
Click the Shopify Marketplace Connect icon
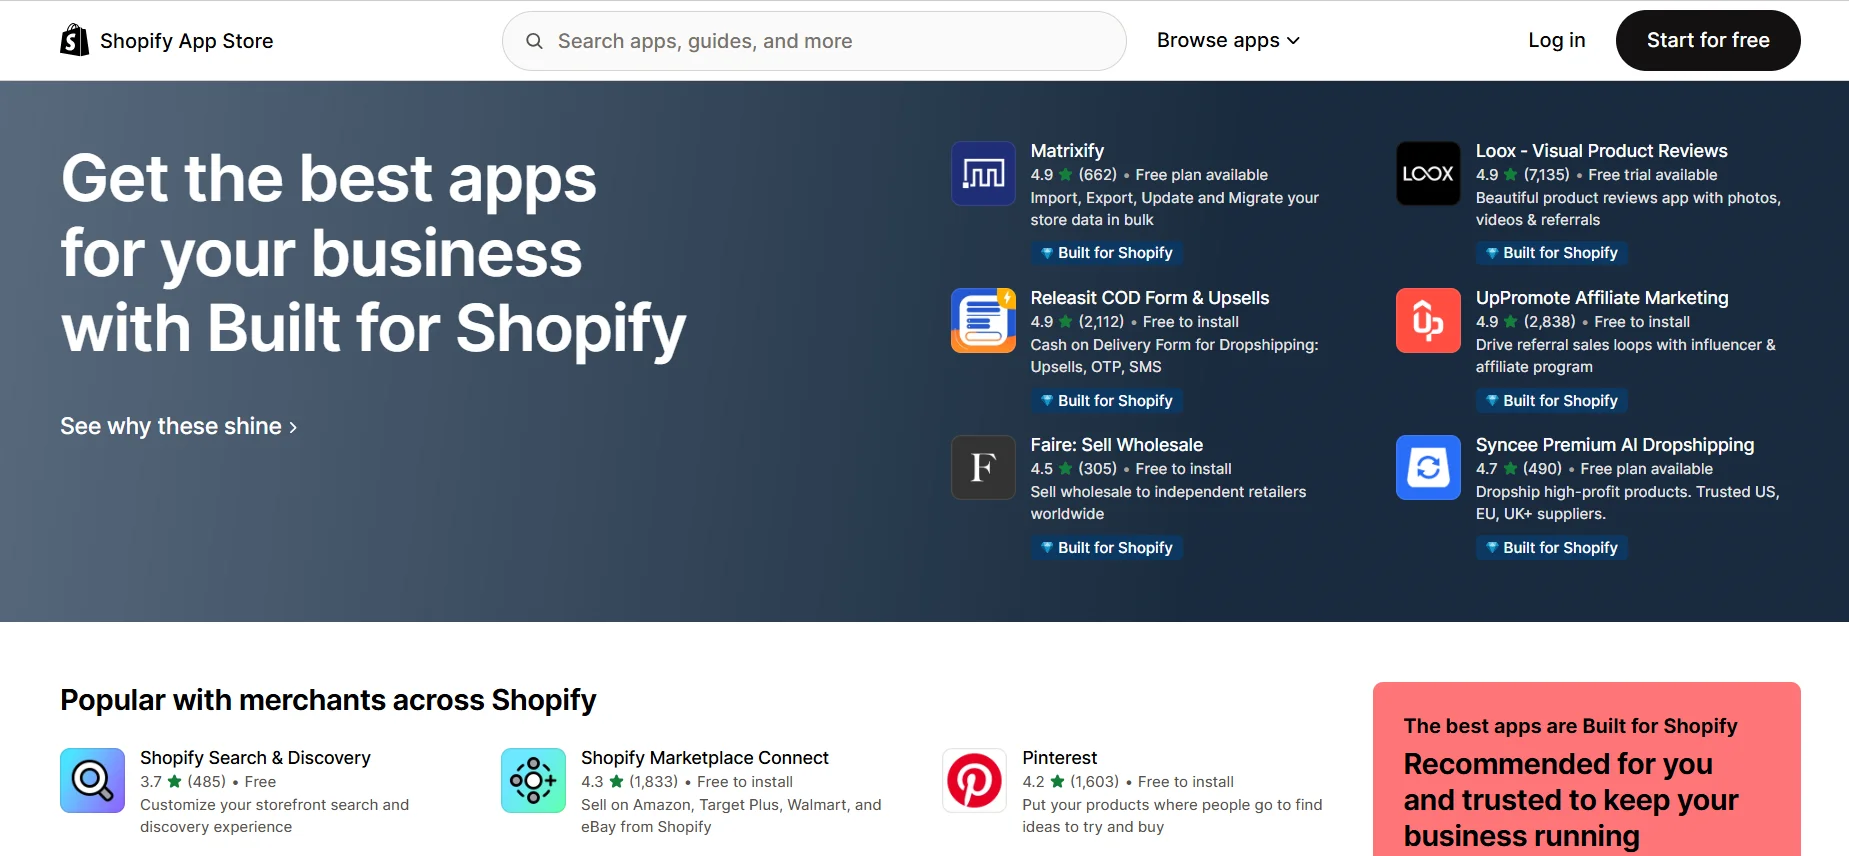point(533,780)
